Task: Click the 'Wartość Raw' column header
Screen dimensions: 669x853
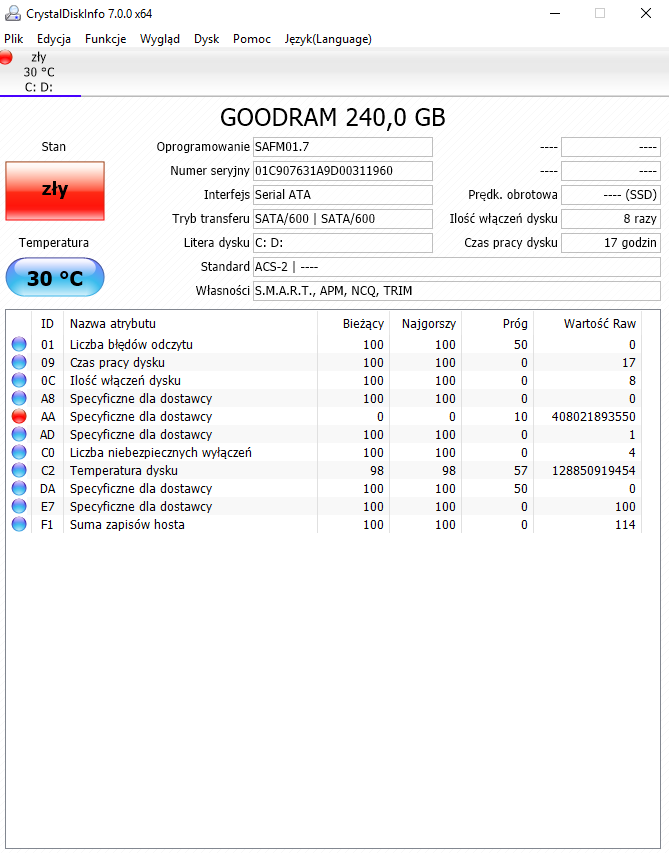Action: pyautogui.click(x=588, y=324)
